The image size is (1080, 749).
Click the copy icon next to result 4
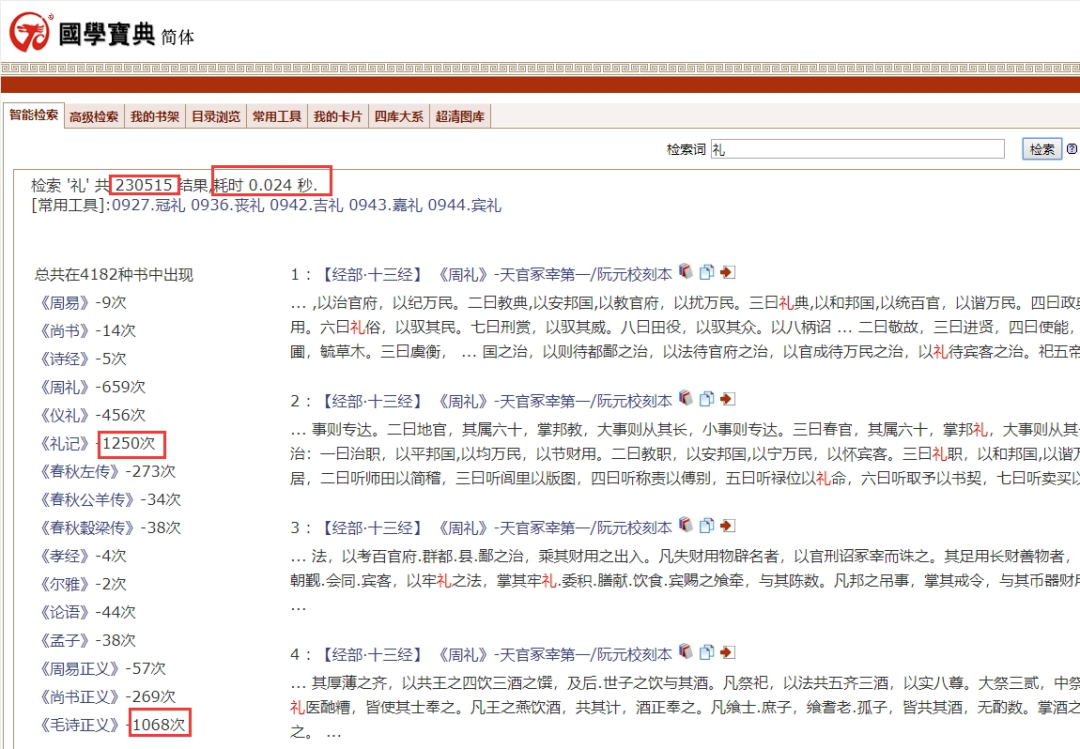706,653
